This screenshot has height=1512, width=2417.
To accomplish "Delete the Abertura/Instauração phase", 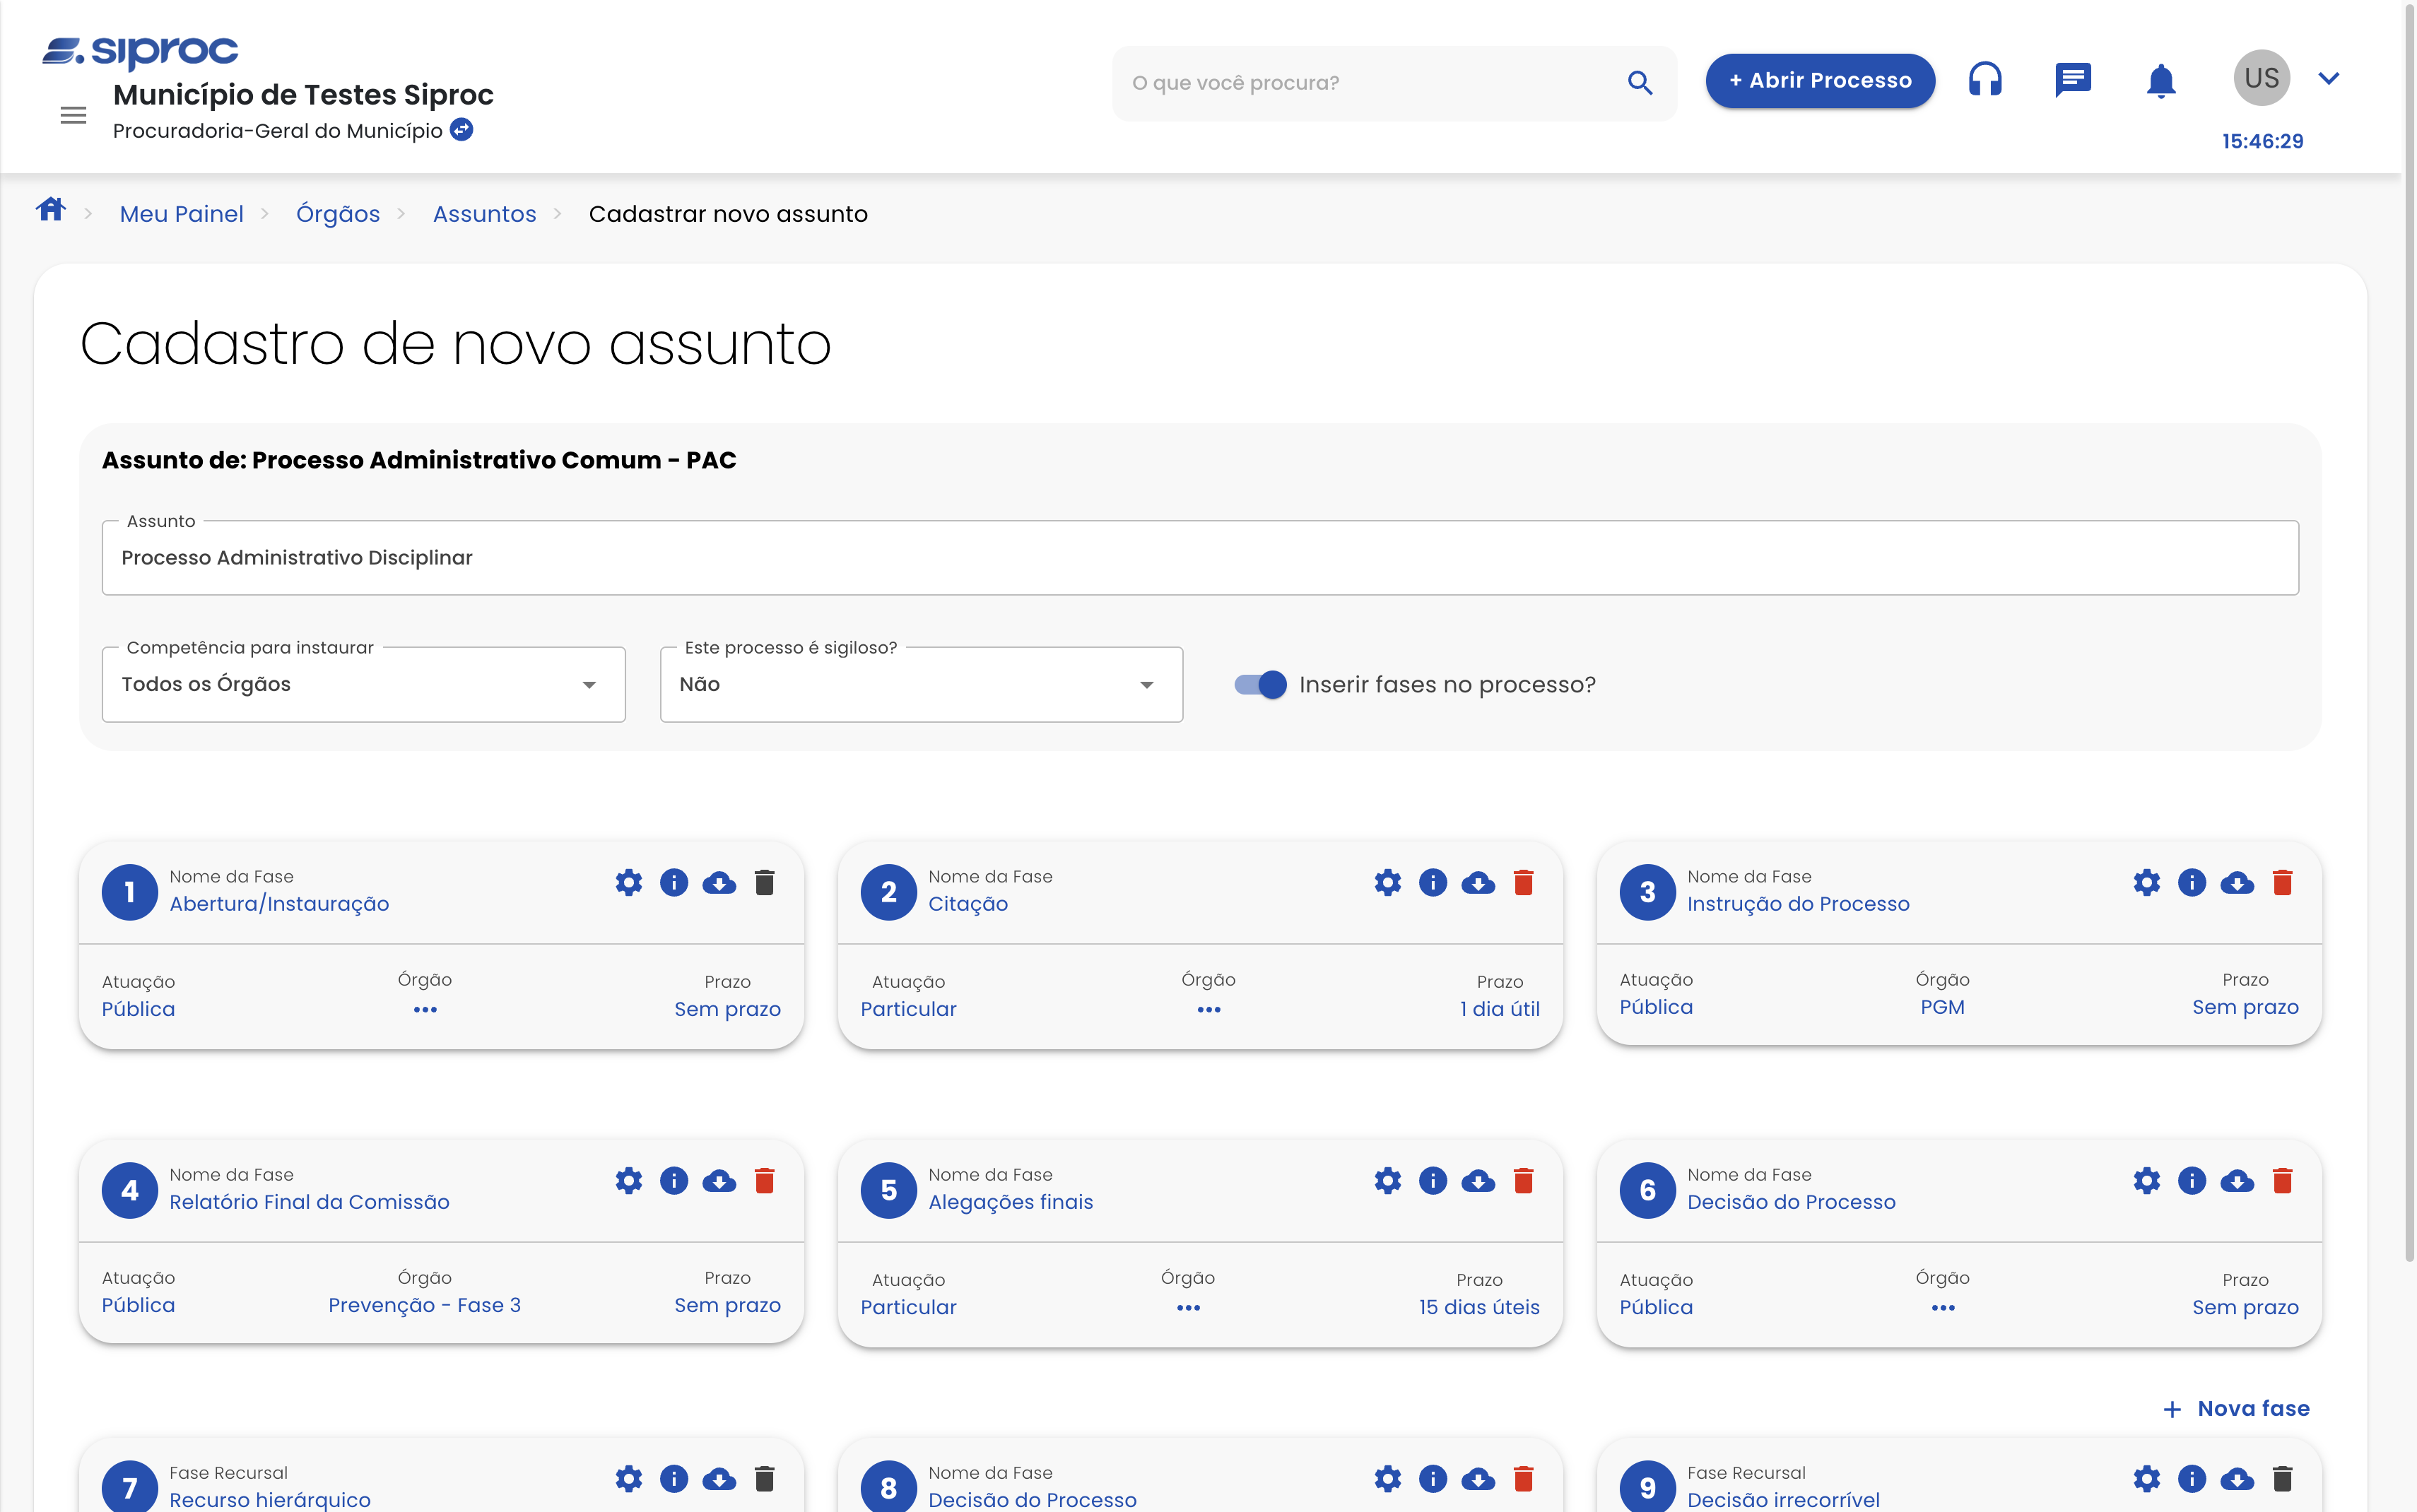I will point(764,882).
